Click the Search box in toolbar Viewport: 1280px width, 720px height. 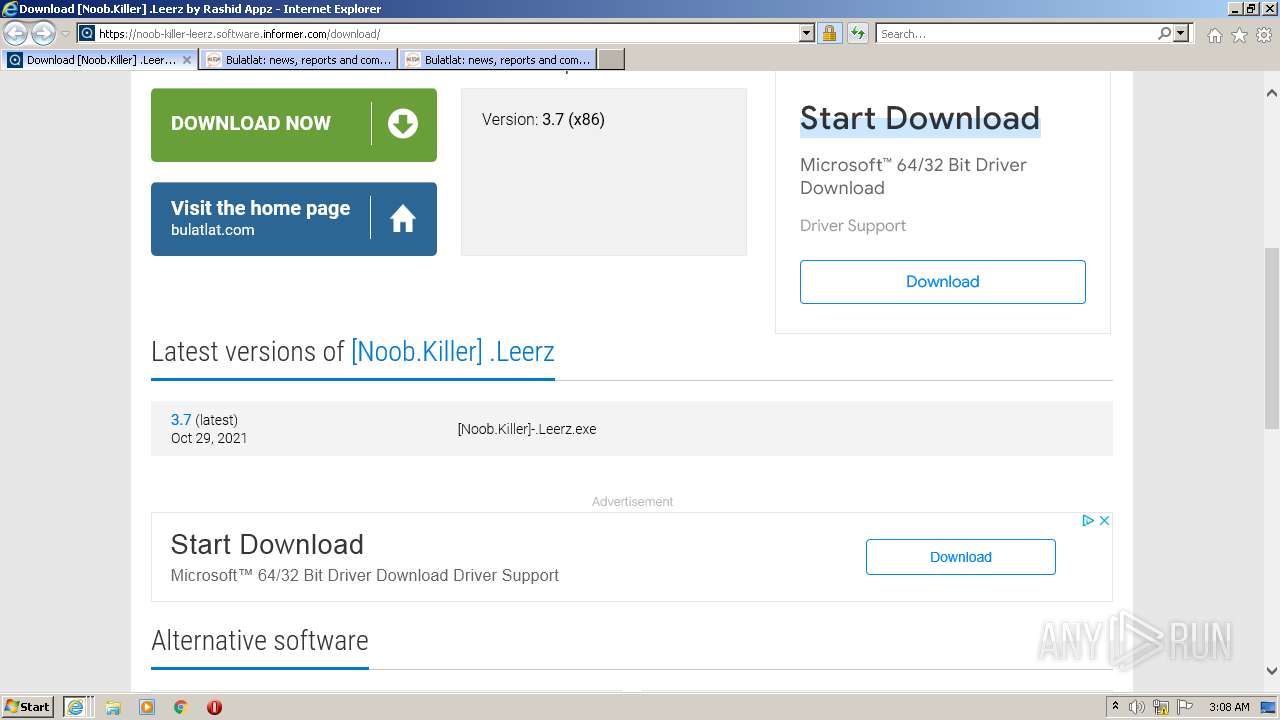1016,34
